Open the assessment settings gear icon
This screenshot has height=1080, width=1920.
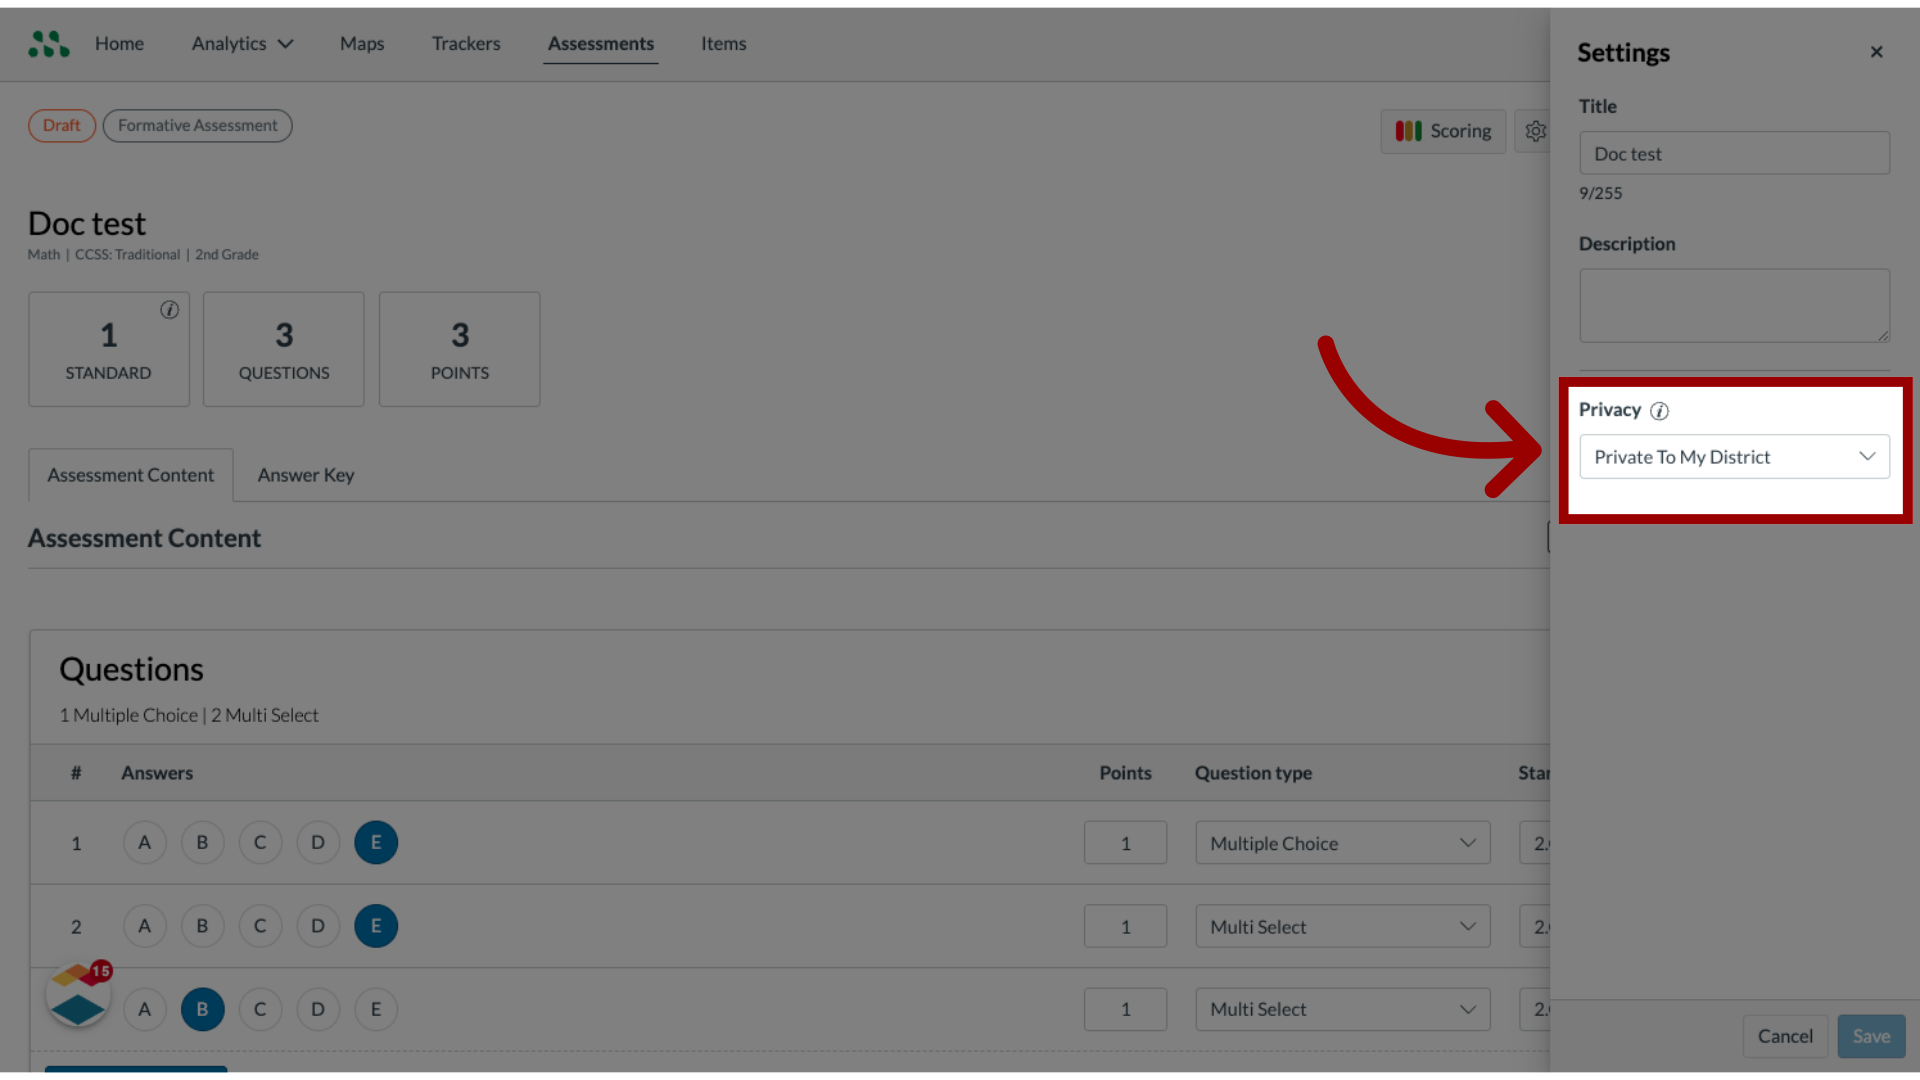coord(1535,131)
